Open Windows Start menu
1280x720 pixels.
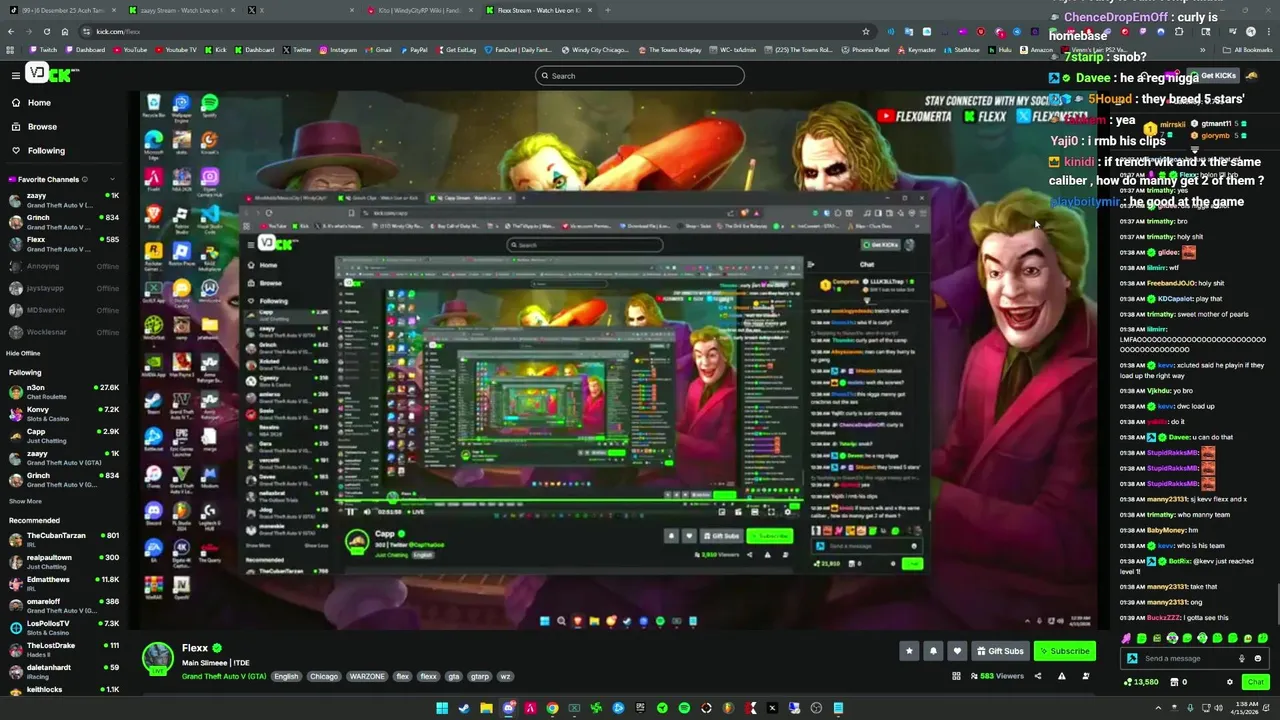(x=442, y=708)
